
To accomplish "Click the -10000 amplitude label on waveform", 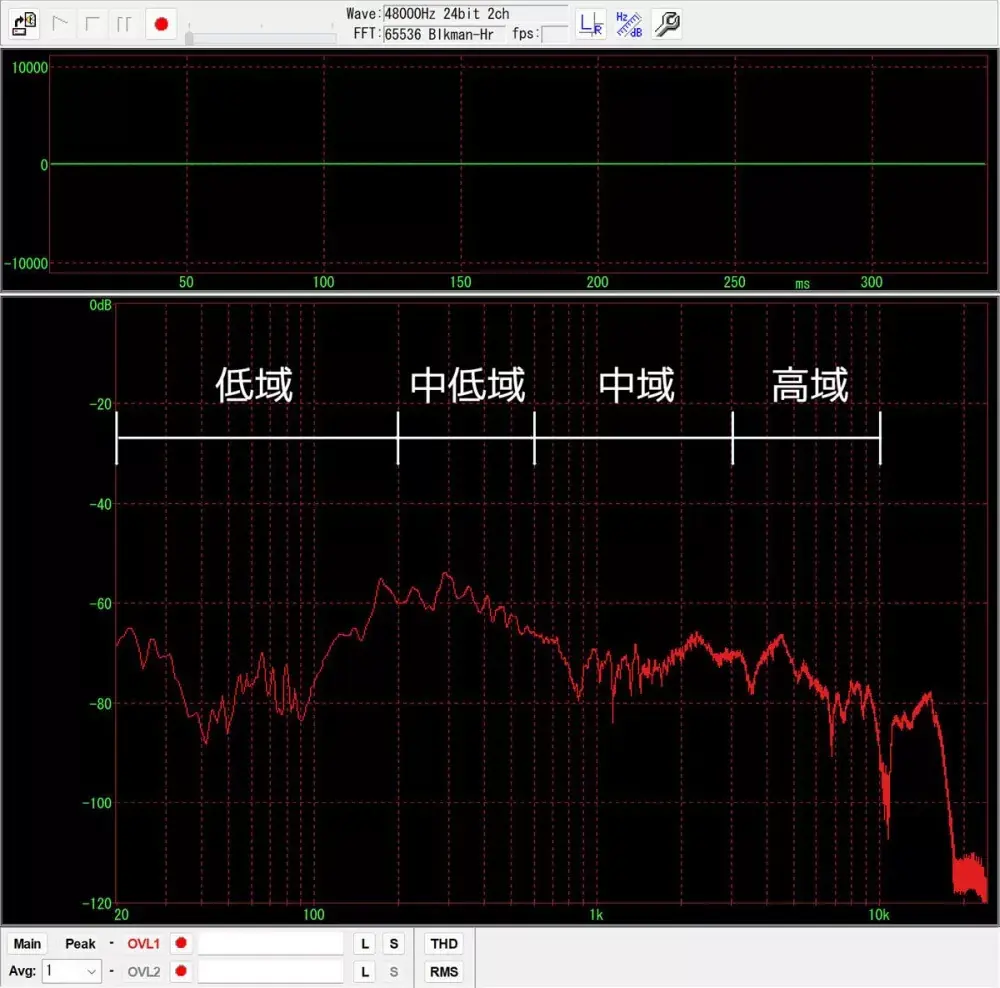I will (26, 264).
